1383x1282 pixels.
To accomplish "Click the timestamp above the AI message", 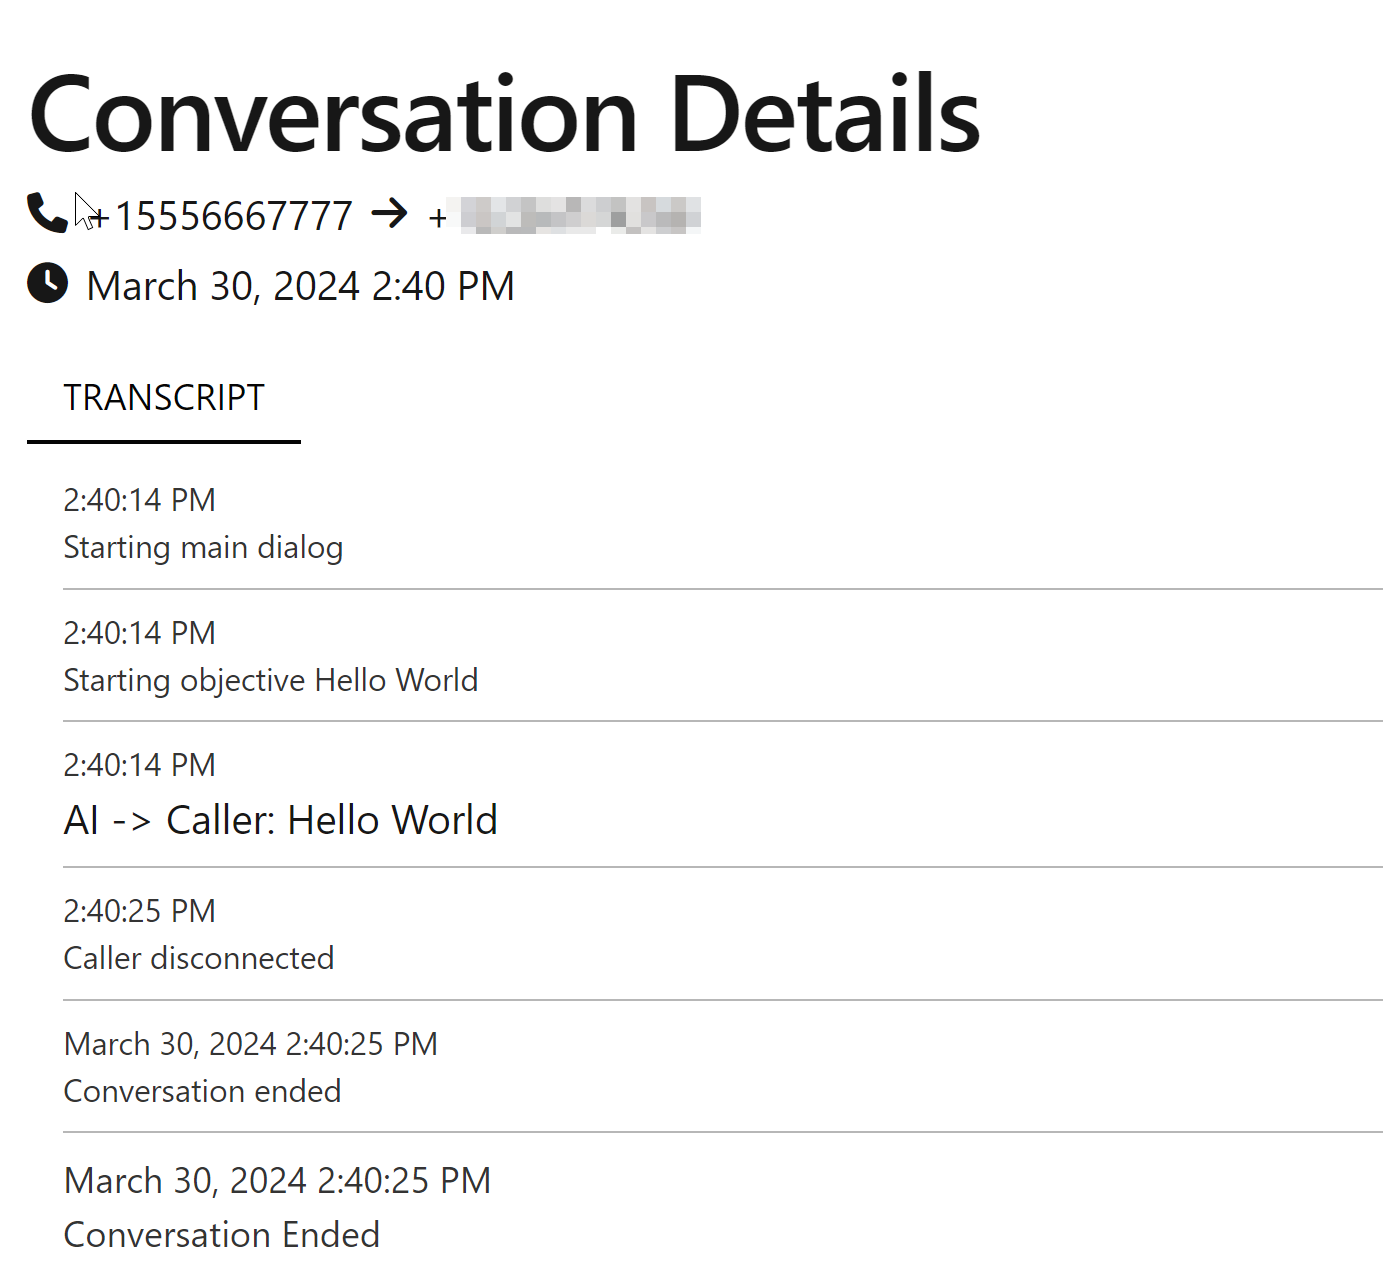I will coord(139,765).
